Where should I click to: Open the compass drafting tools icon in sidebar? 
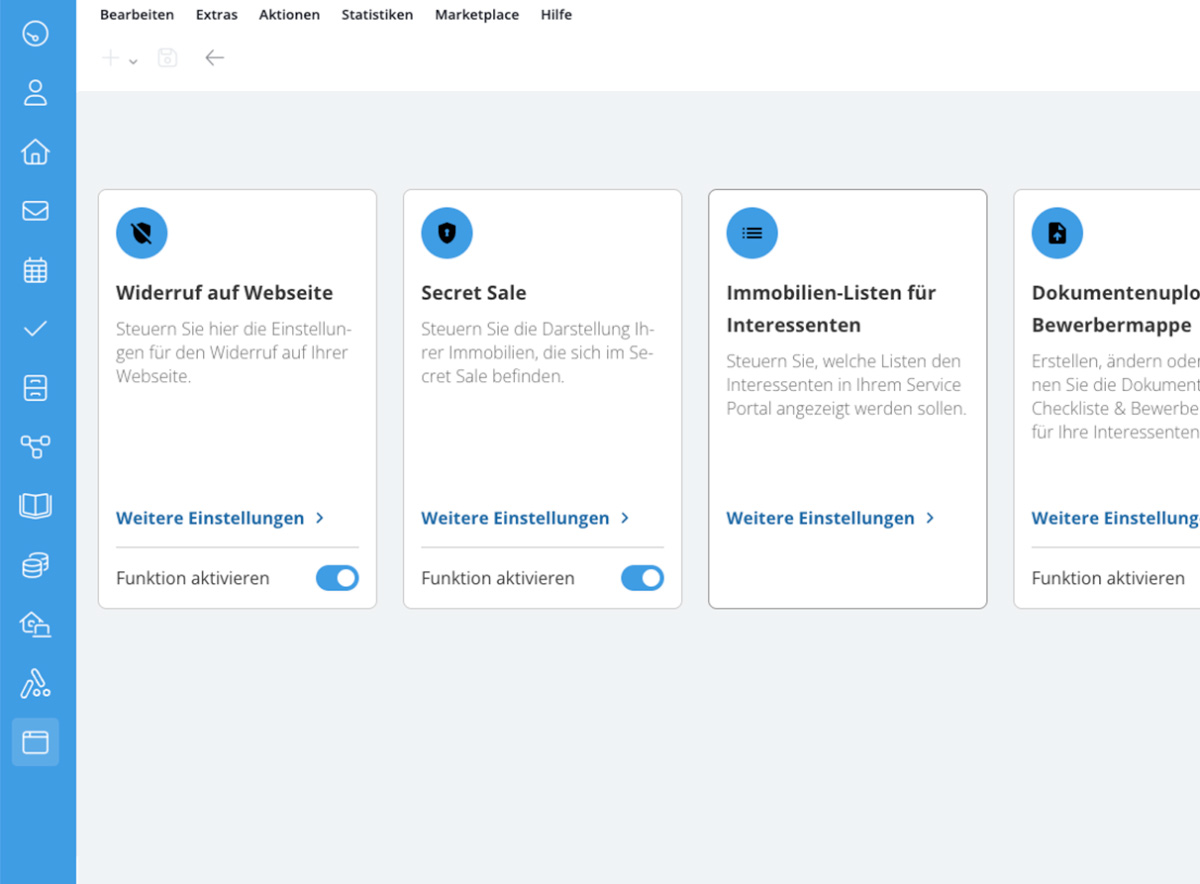click(35, 684)
